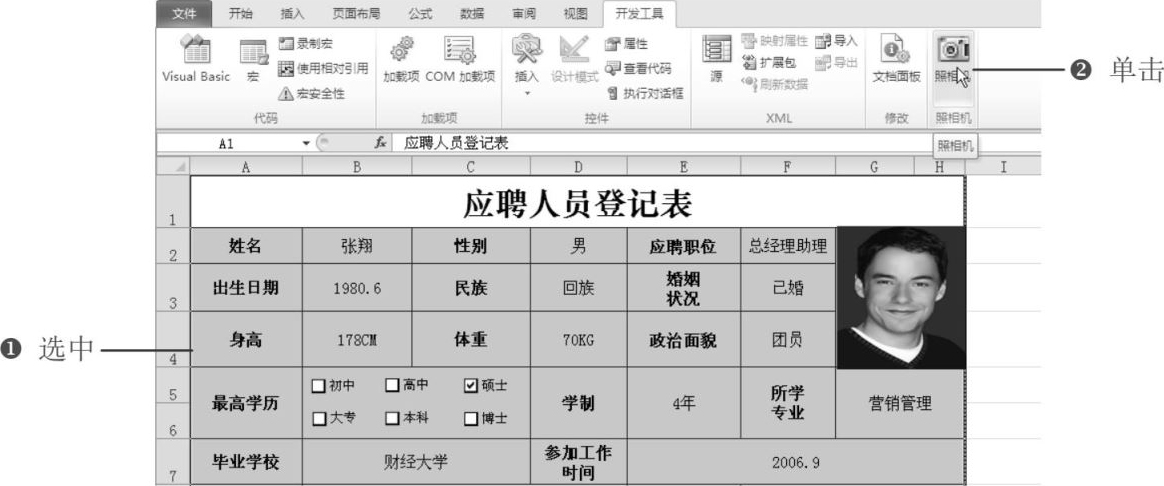Open COM 加载项 dialog
This screenshot has width=1164, height=486.
click(x=460, y=60)
